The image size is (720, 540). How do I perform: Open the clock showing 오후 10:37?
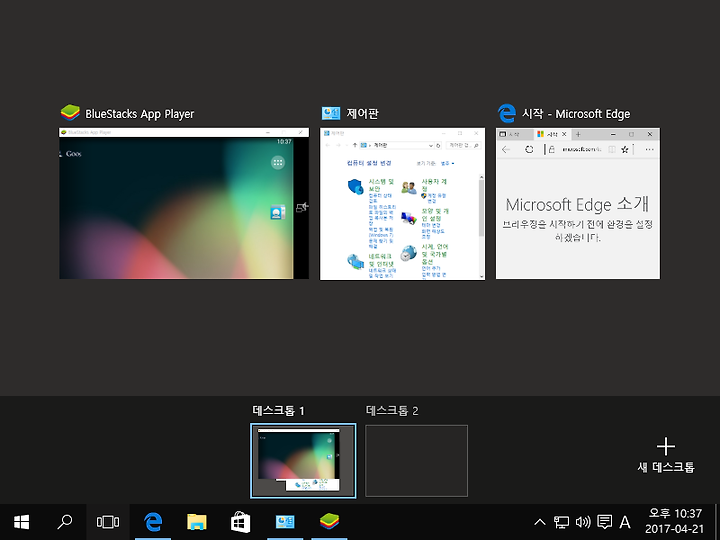tap(675, 522)
